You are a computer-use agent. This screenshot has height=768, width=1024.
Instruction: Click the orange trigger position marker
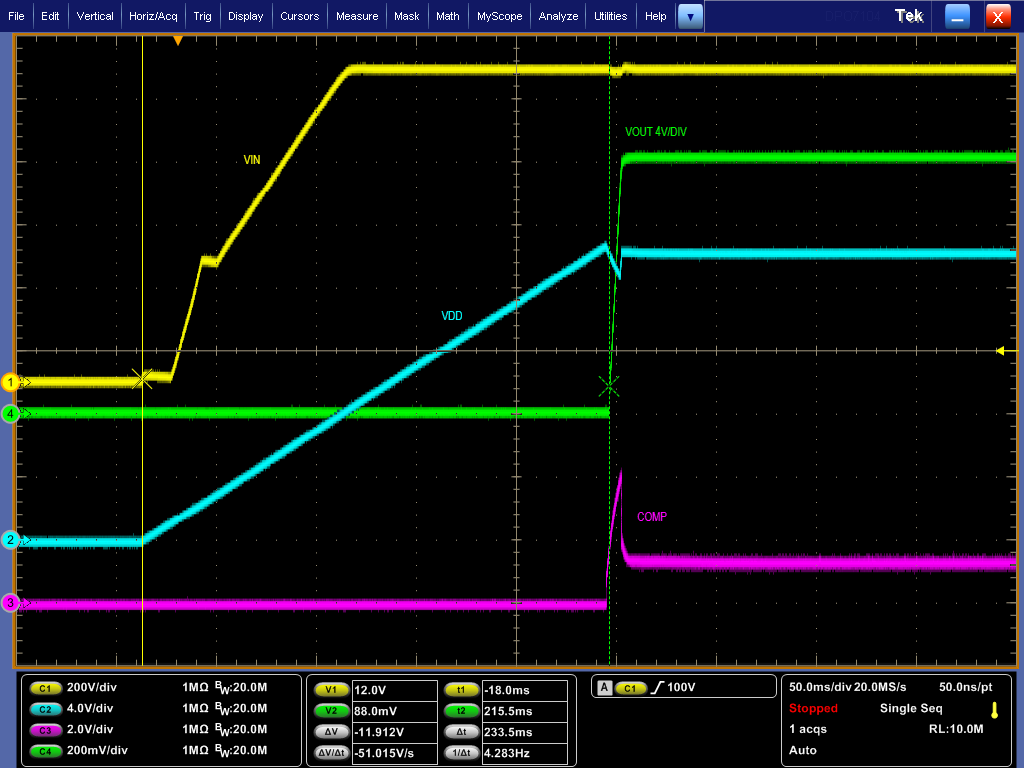[x=178, y=38]
